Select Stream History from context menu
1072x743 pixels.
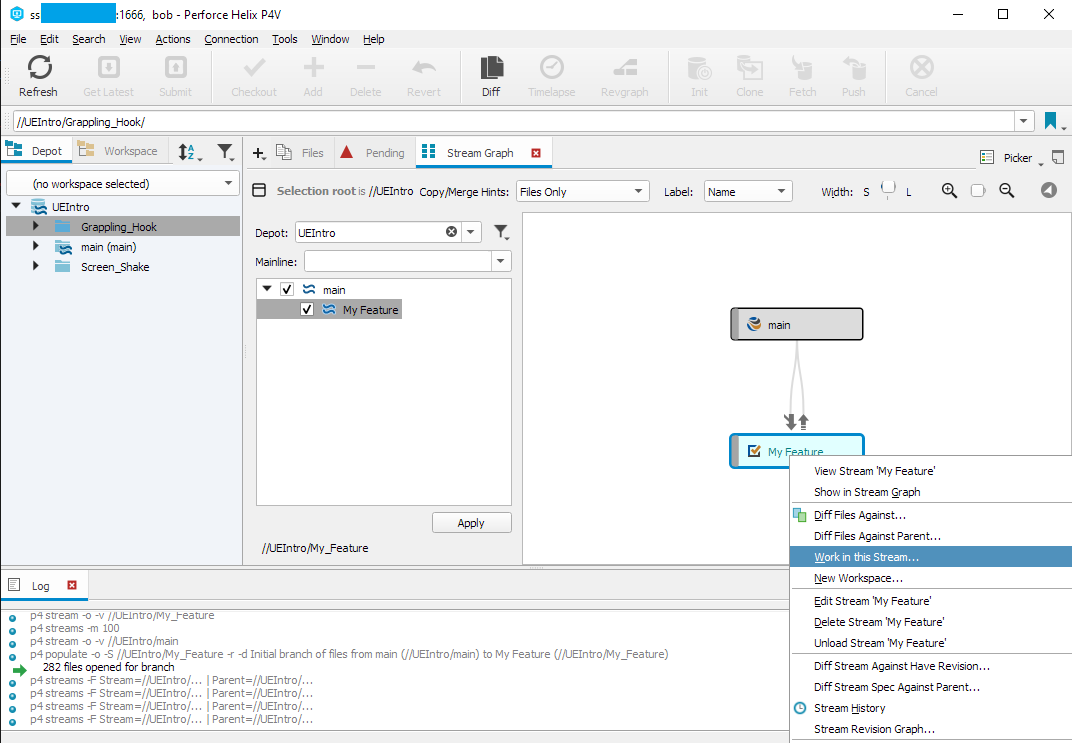coord(930,708)
